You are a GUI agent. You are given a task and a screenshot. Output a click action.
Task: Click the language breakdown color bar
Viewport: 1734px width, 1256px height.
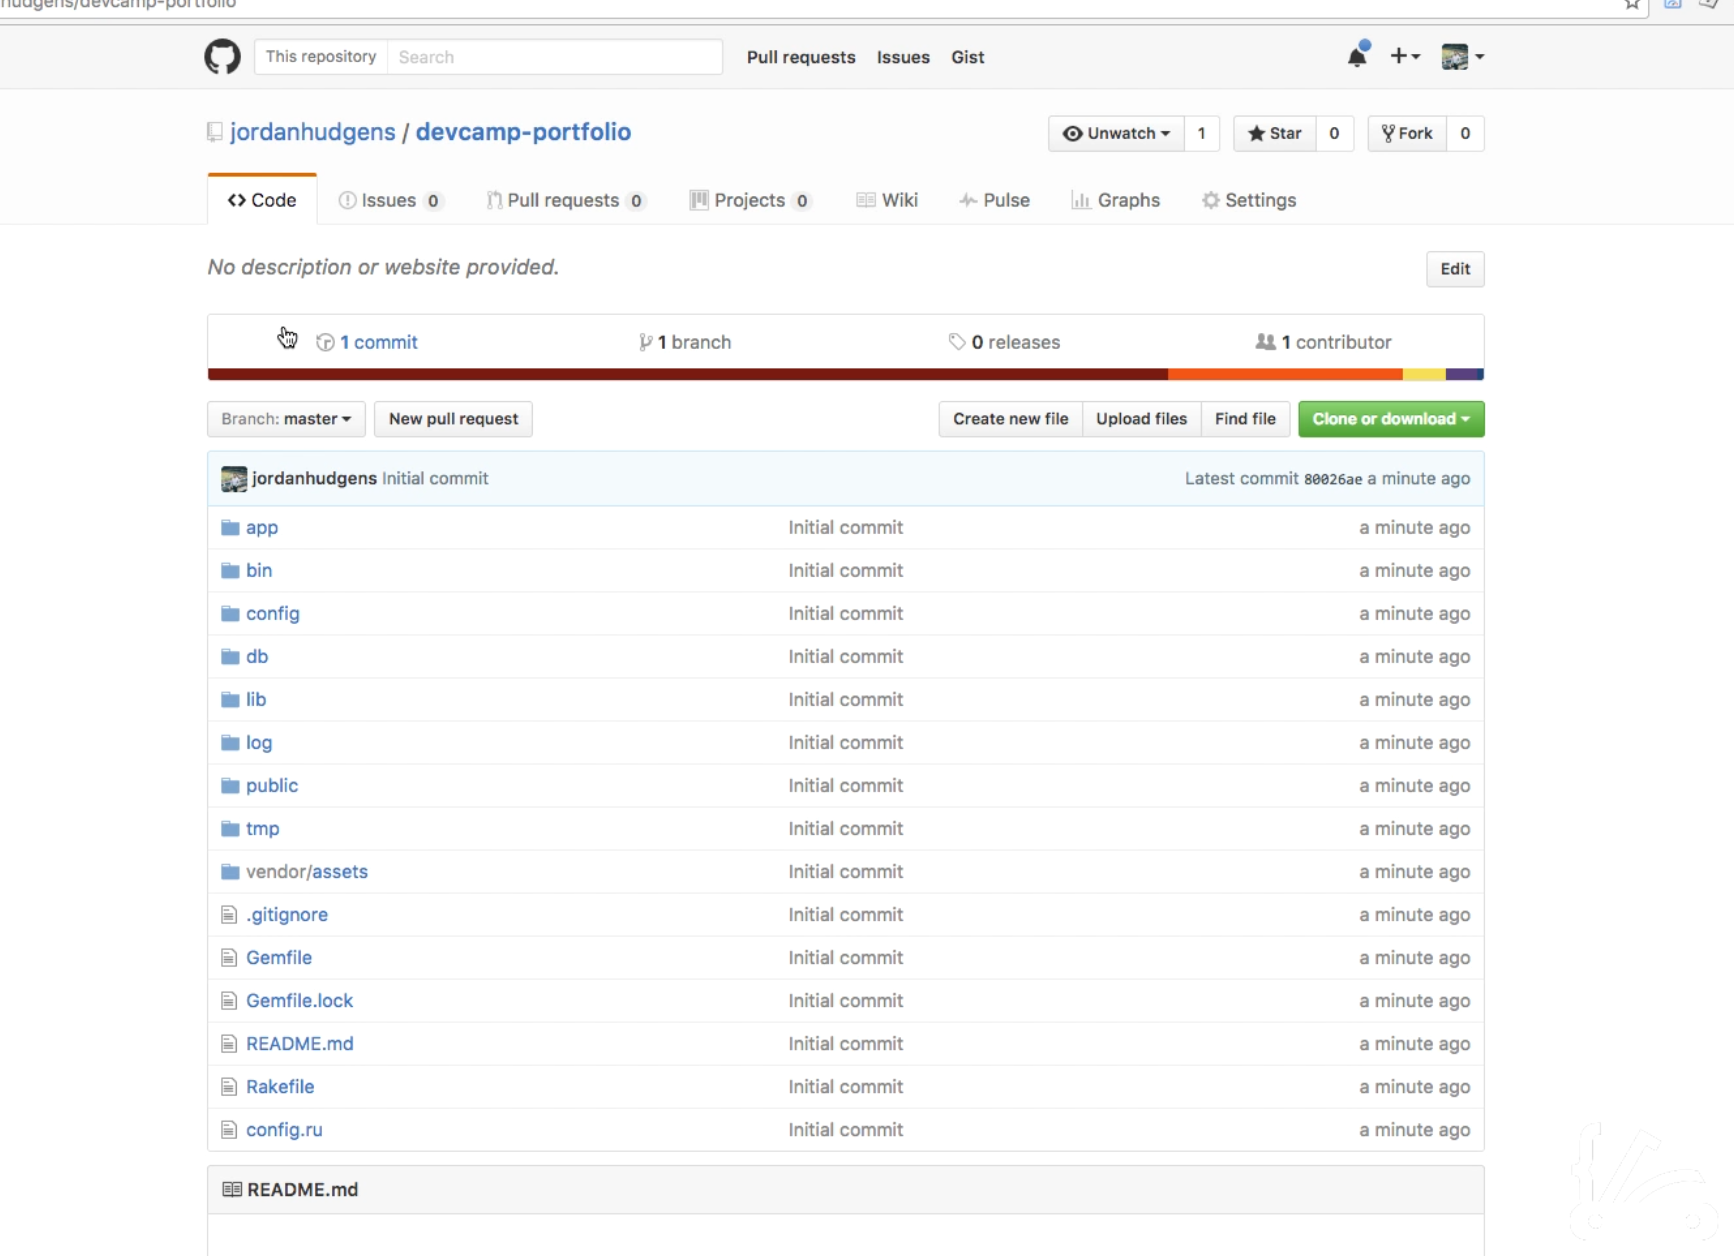(x=845, y=375)
